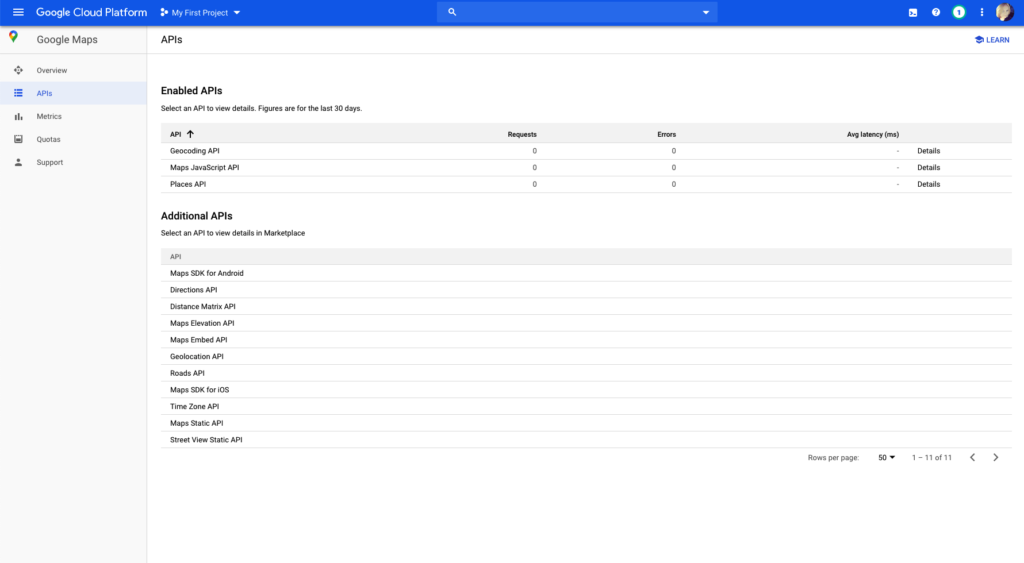Click inside the top search field

tap(577, 12)
